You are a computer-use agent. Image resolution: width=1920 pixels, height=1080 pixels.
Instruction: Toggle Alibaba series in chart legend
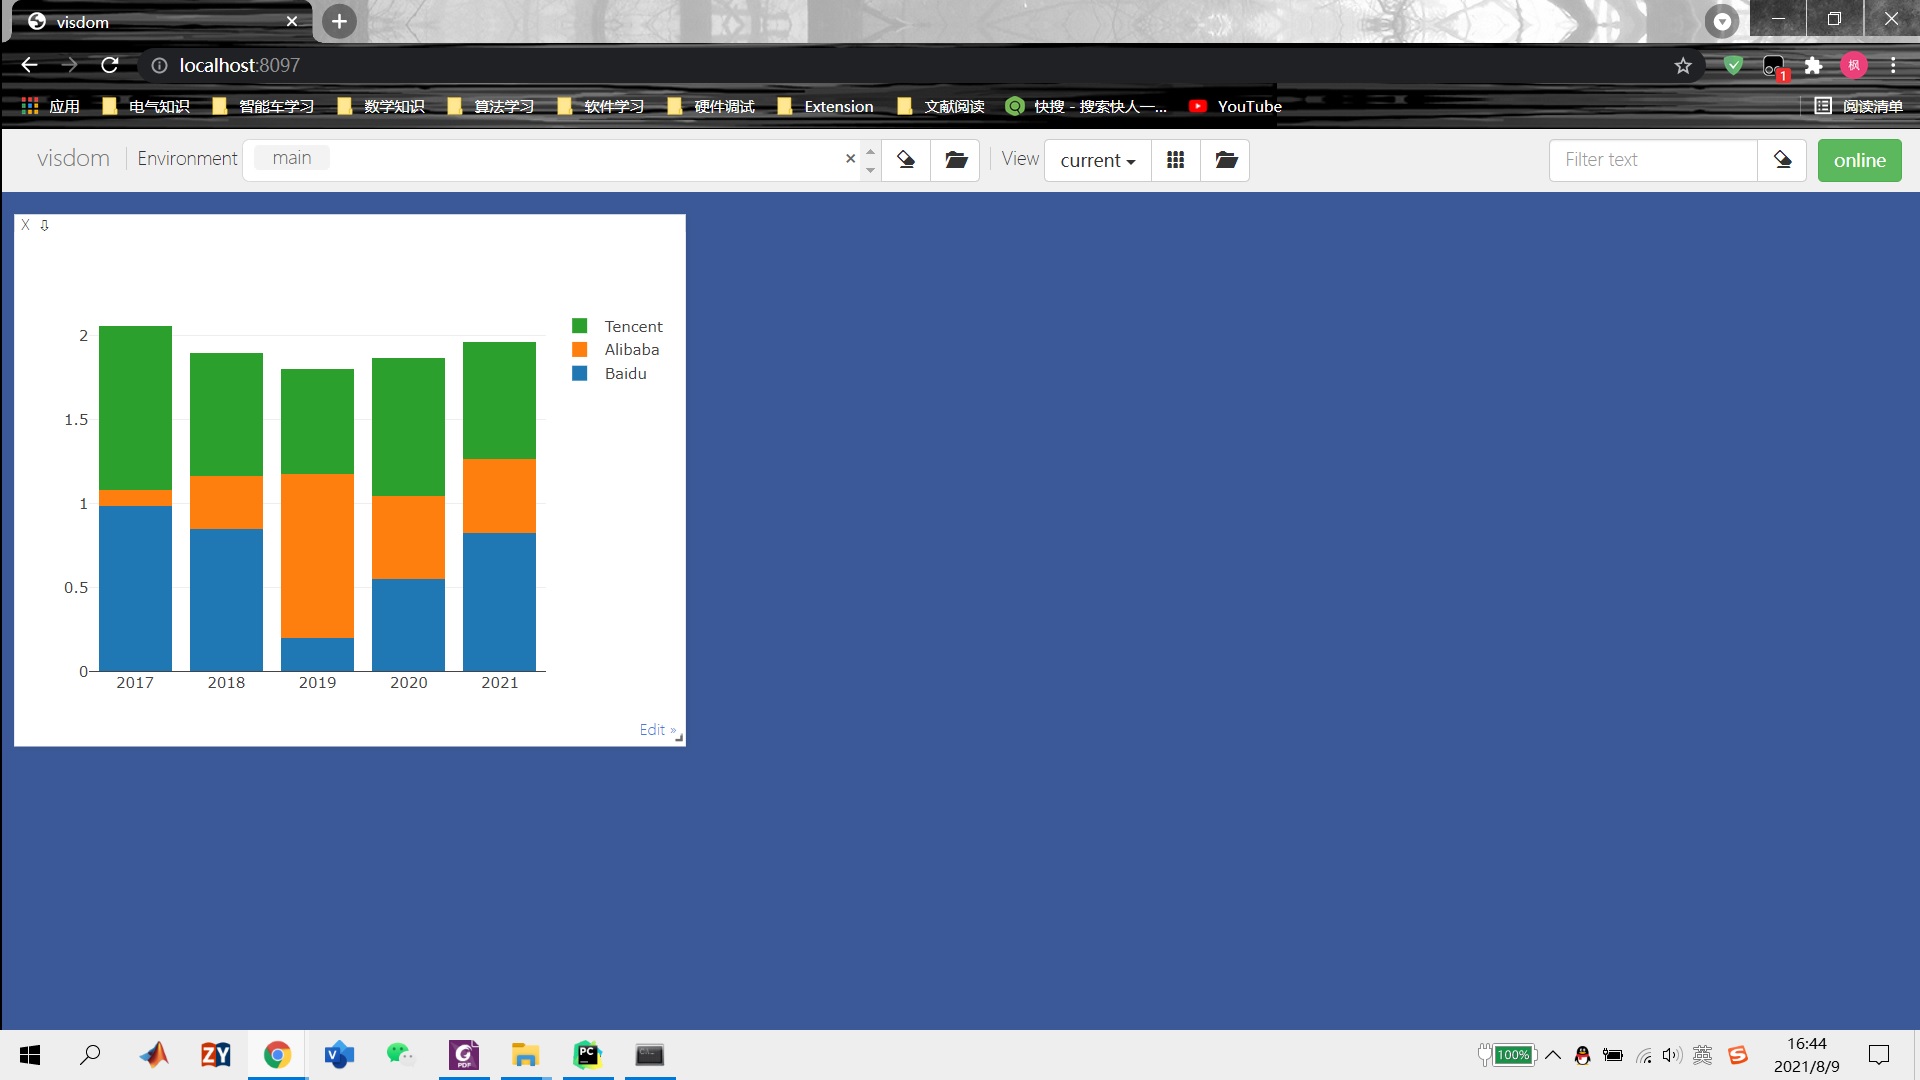pyautogui.click(x=631, y=350)
